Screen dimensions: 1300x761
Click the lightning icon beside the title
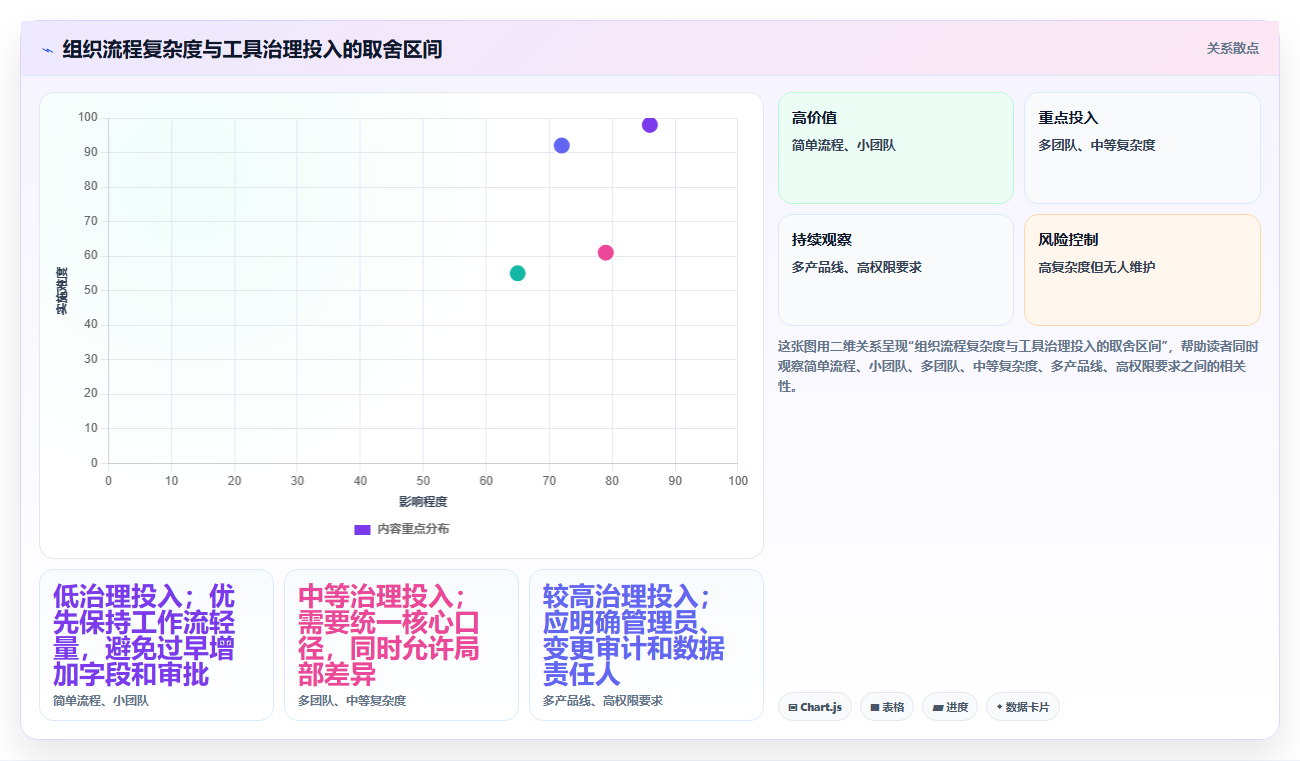click(x=47, y=50)
